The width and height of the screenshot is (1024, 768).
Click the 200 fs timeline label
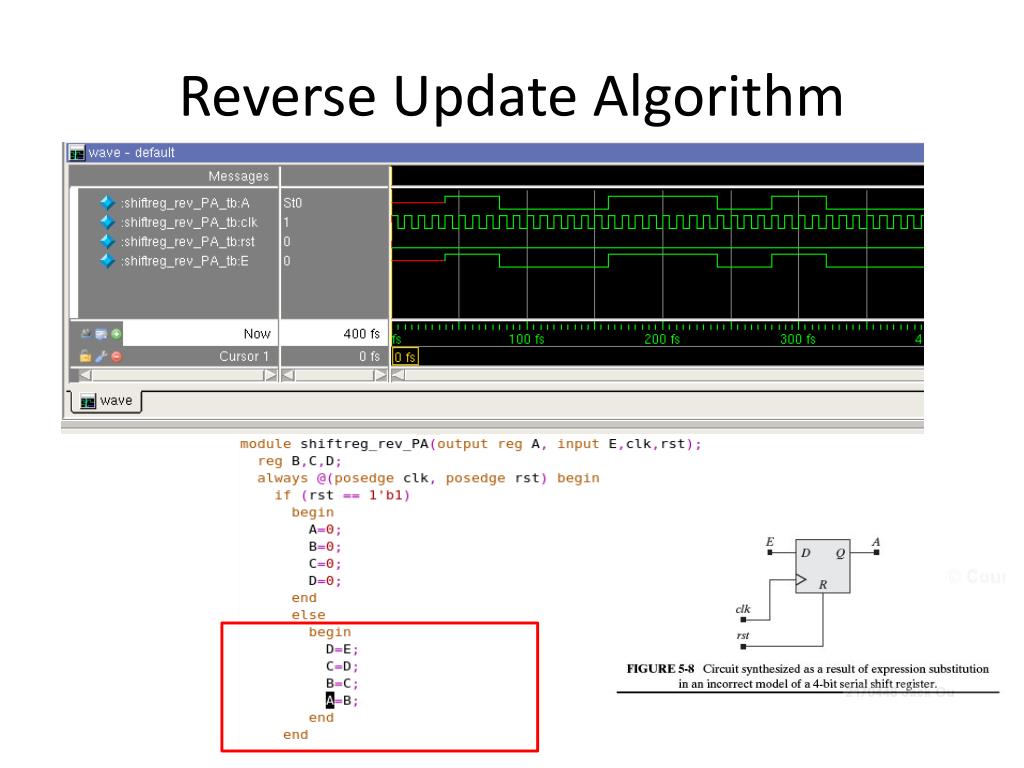pos(662,339)
